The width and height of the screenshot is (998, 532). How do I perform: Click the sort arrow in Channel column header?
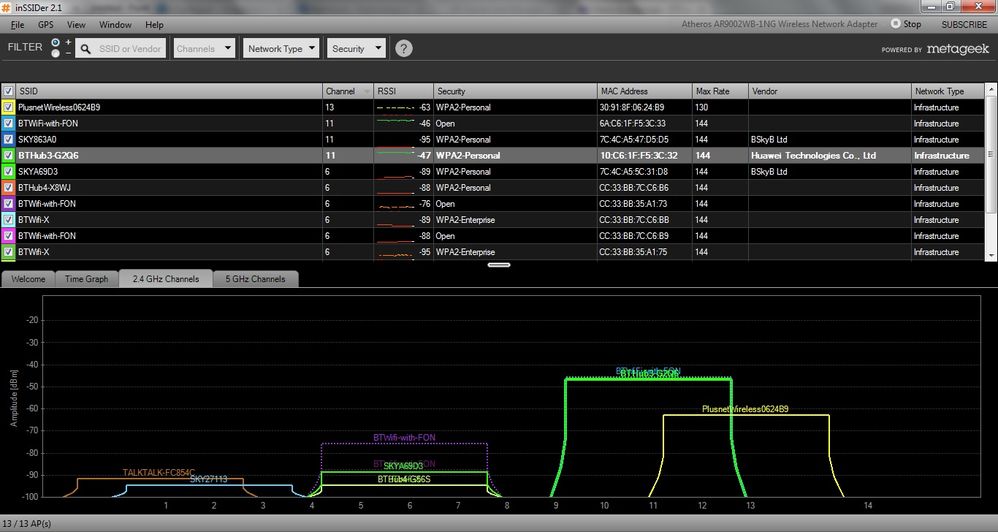[367, 92]
